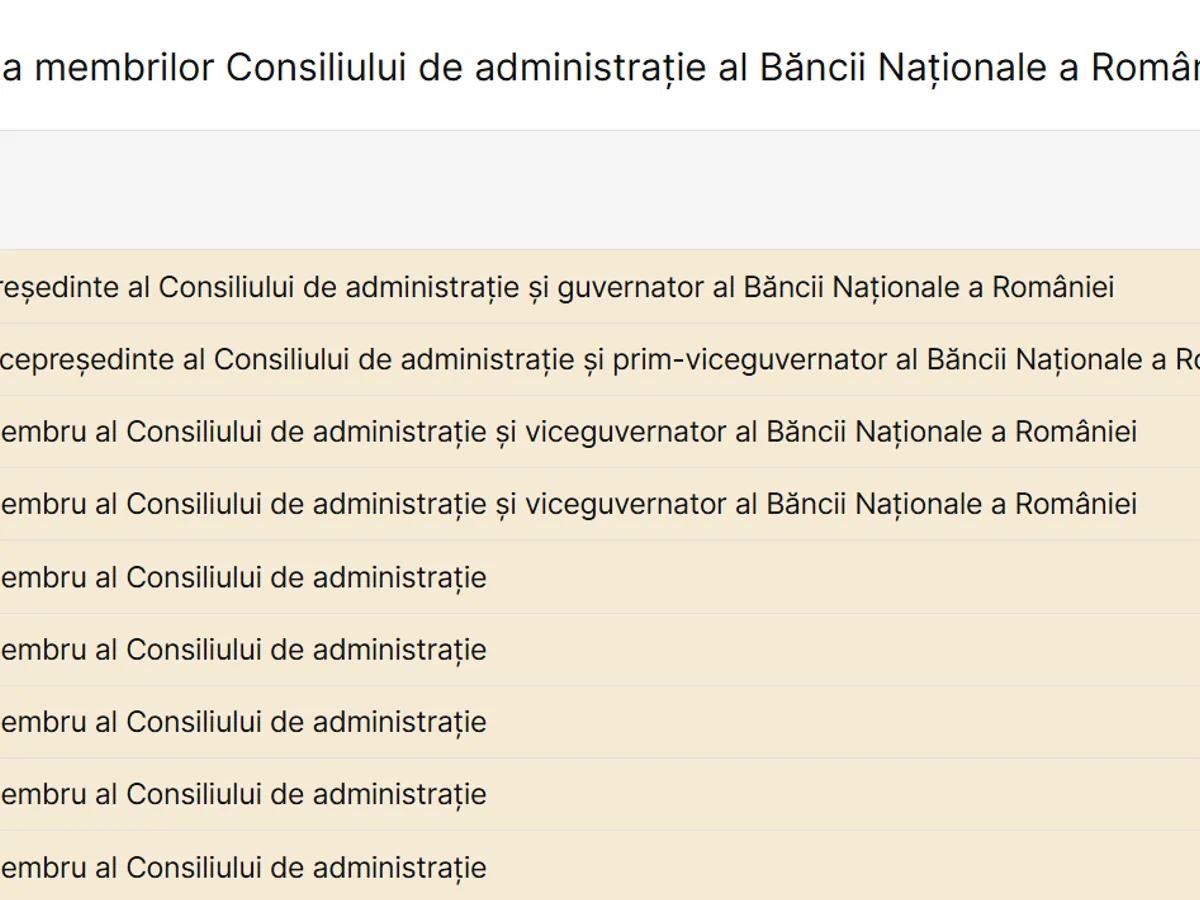Click the last visible membru al Consiliului row
This screenshot has height=900, width=1200.
coord(242,867)
